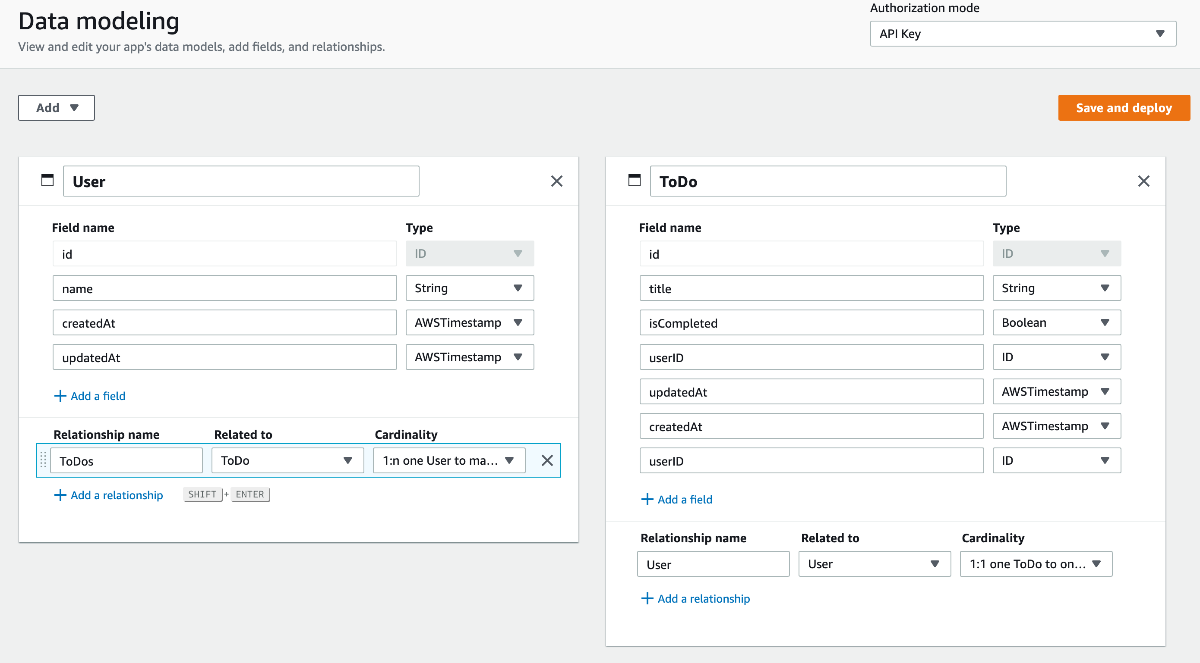
Task: Open the Add dropdown menu
Action: [56, 108]
